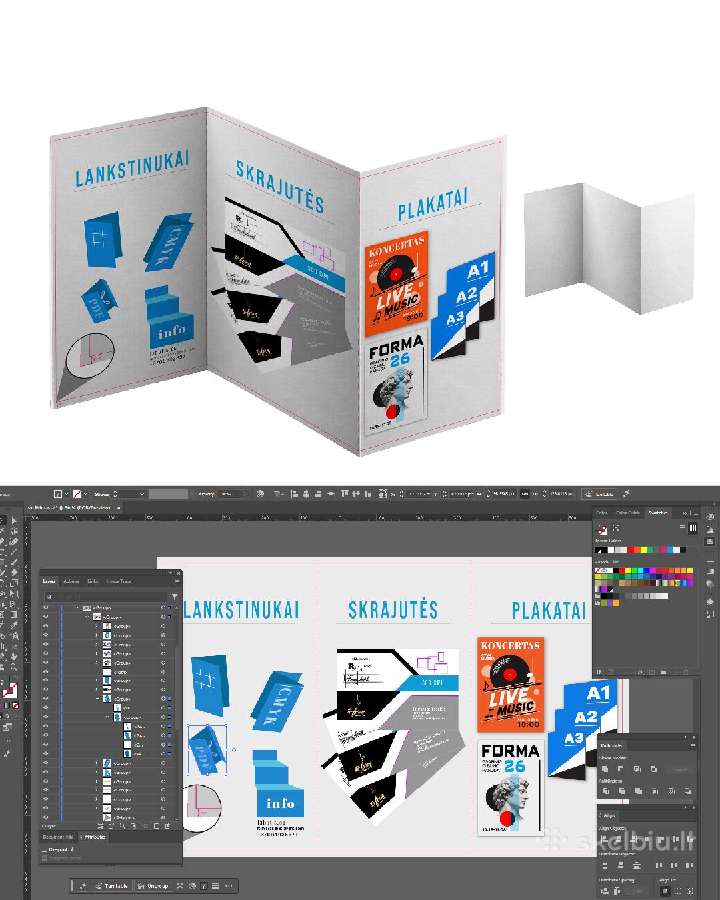Click Unite shape mode in Pathfinder
This screenshot has width=720, height=900.
605,769
